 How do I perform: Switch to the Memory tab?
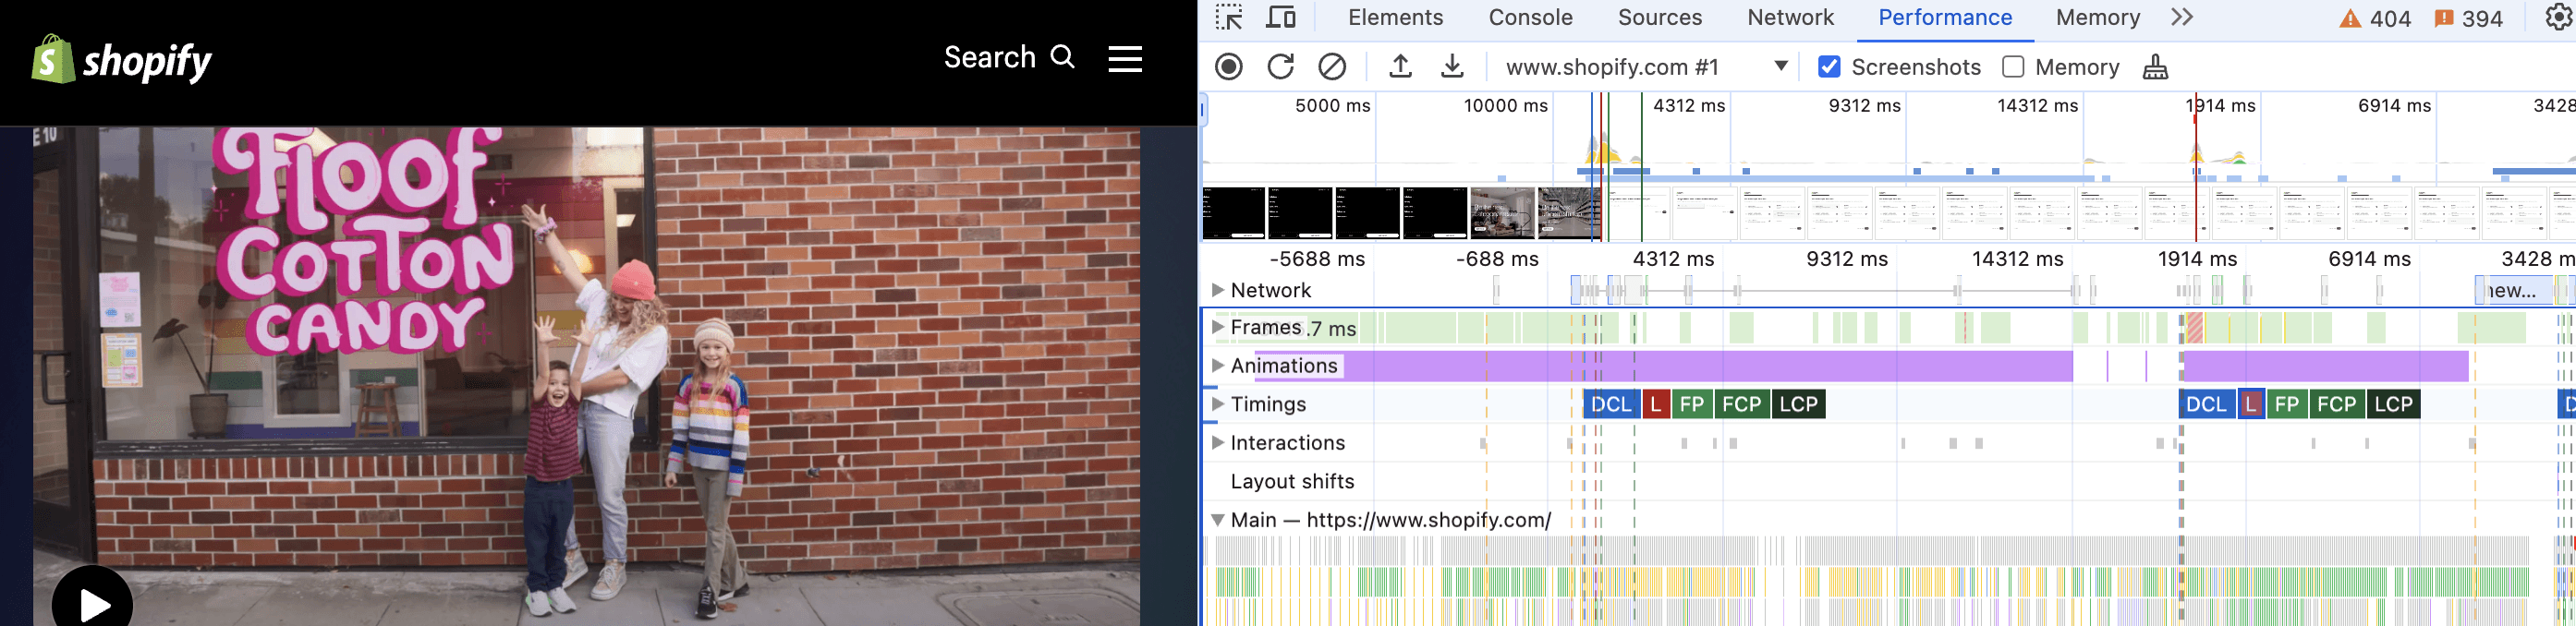coord(2097,17)
